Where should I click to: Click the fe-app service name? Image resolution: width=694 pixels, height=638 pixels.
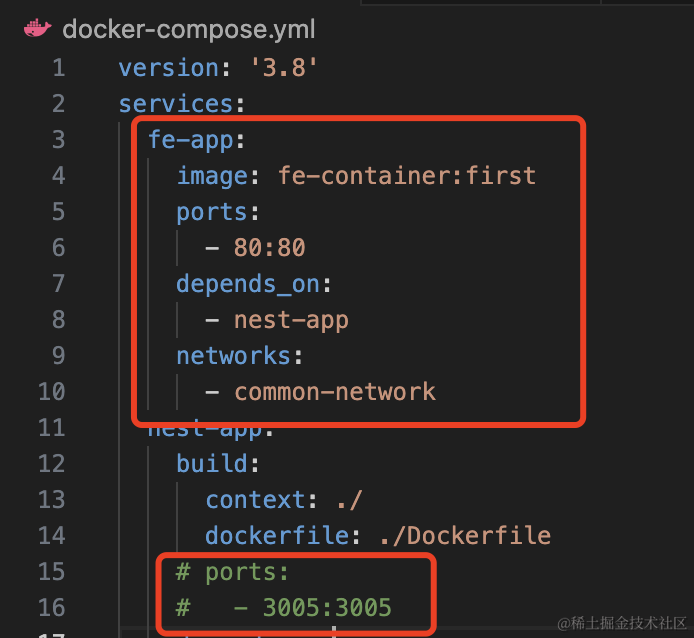pyautogui.click(x=191, y=140)
